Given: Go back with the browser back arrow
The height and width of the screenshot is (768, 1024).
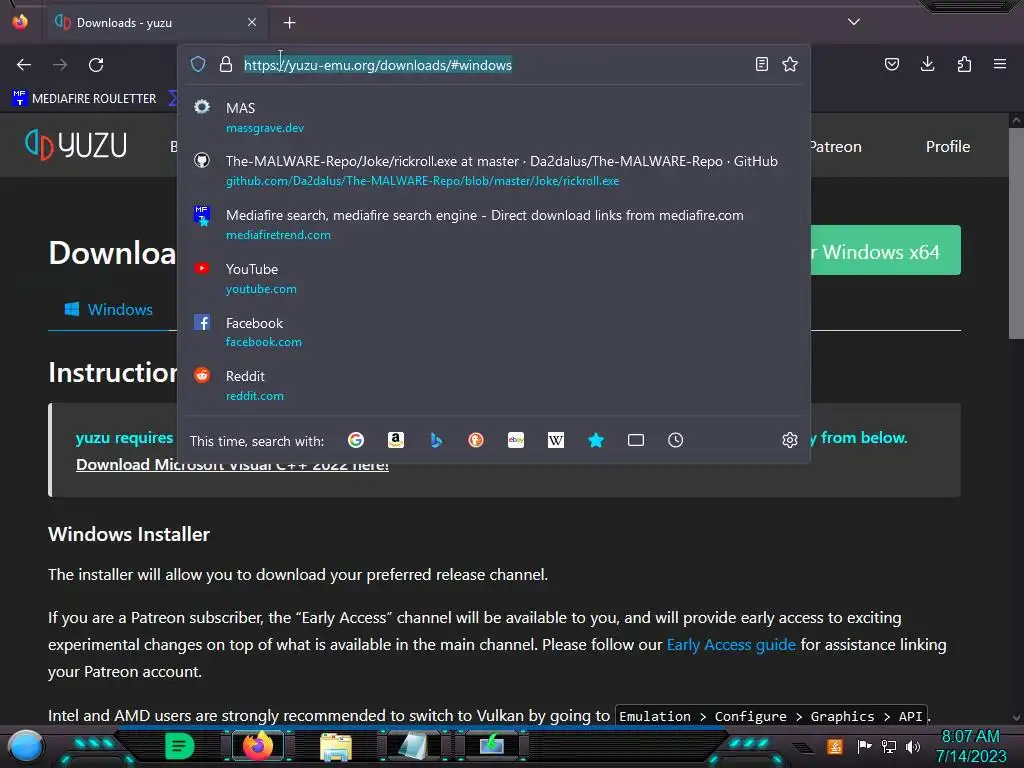Looking at the screenshot, I should (24, 65).
